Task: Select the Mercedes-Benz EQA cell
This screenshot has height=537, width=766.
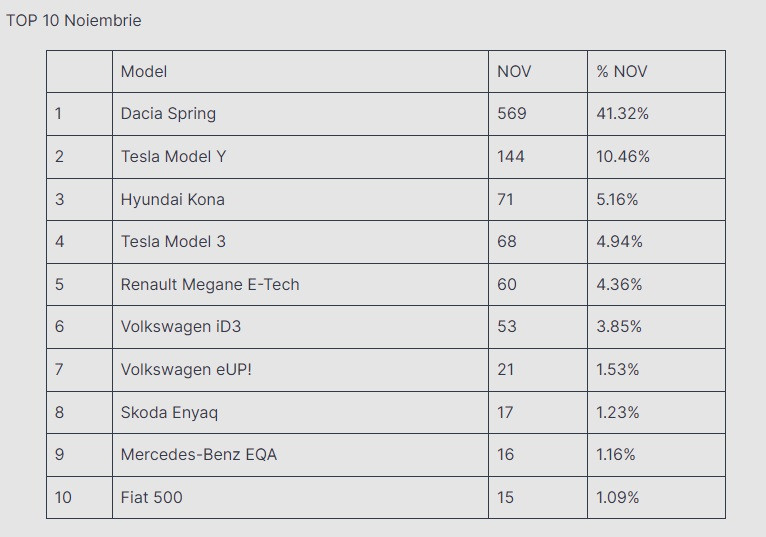Action: (x=198, y=454)
